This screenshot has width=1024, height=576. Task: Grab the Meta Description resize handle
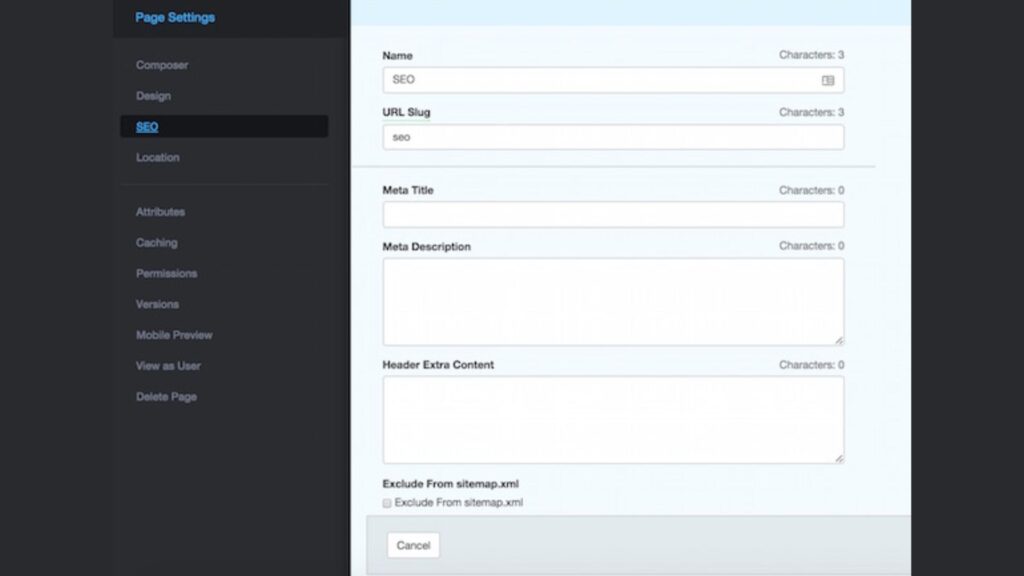[x=839, y=340]
